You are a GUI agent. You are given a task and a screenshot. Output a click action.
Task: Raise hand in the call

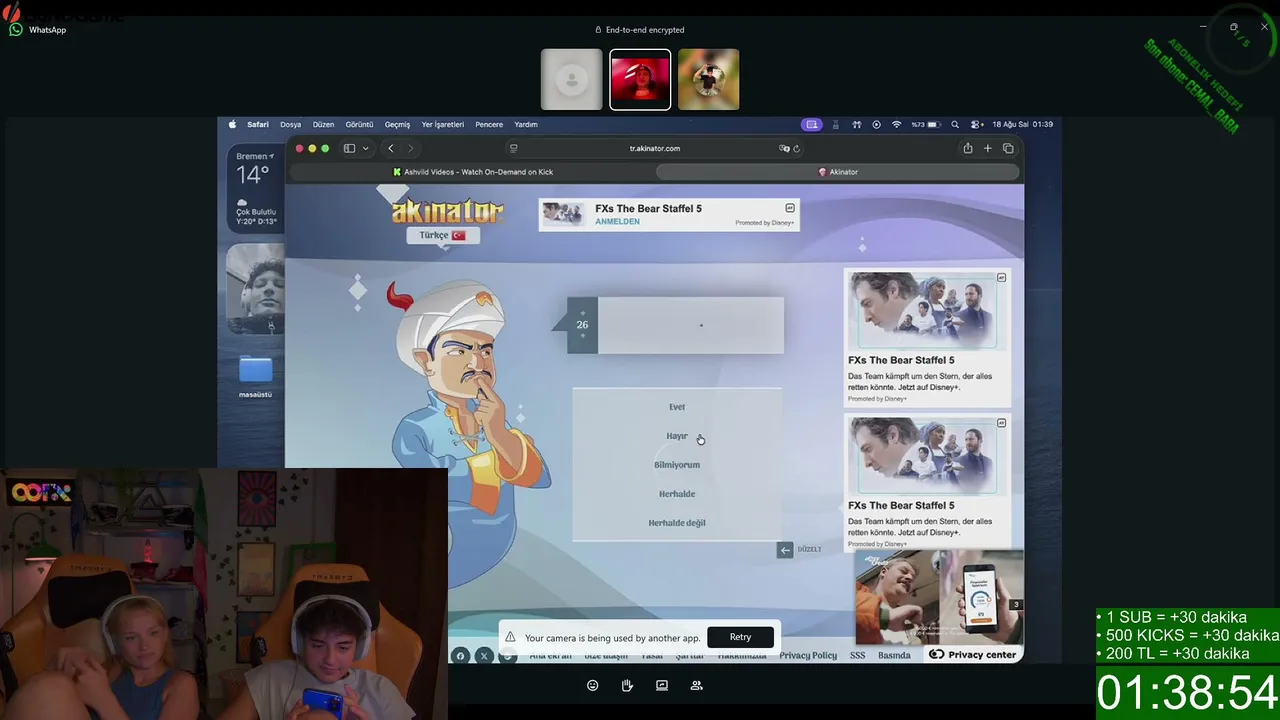tap(627, 686)
